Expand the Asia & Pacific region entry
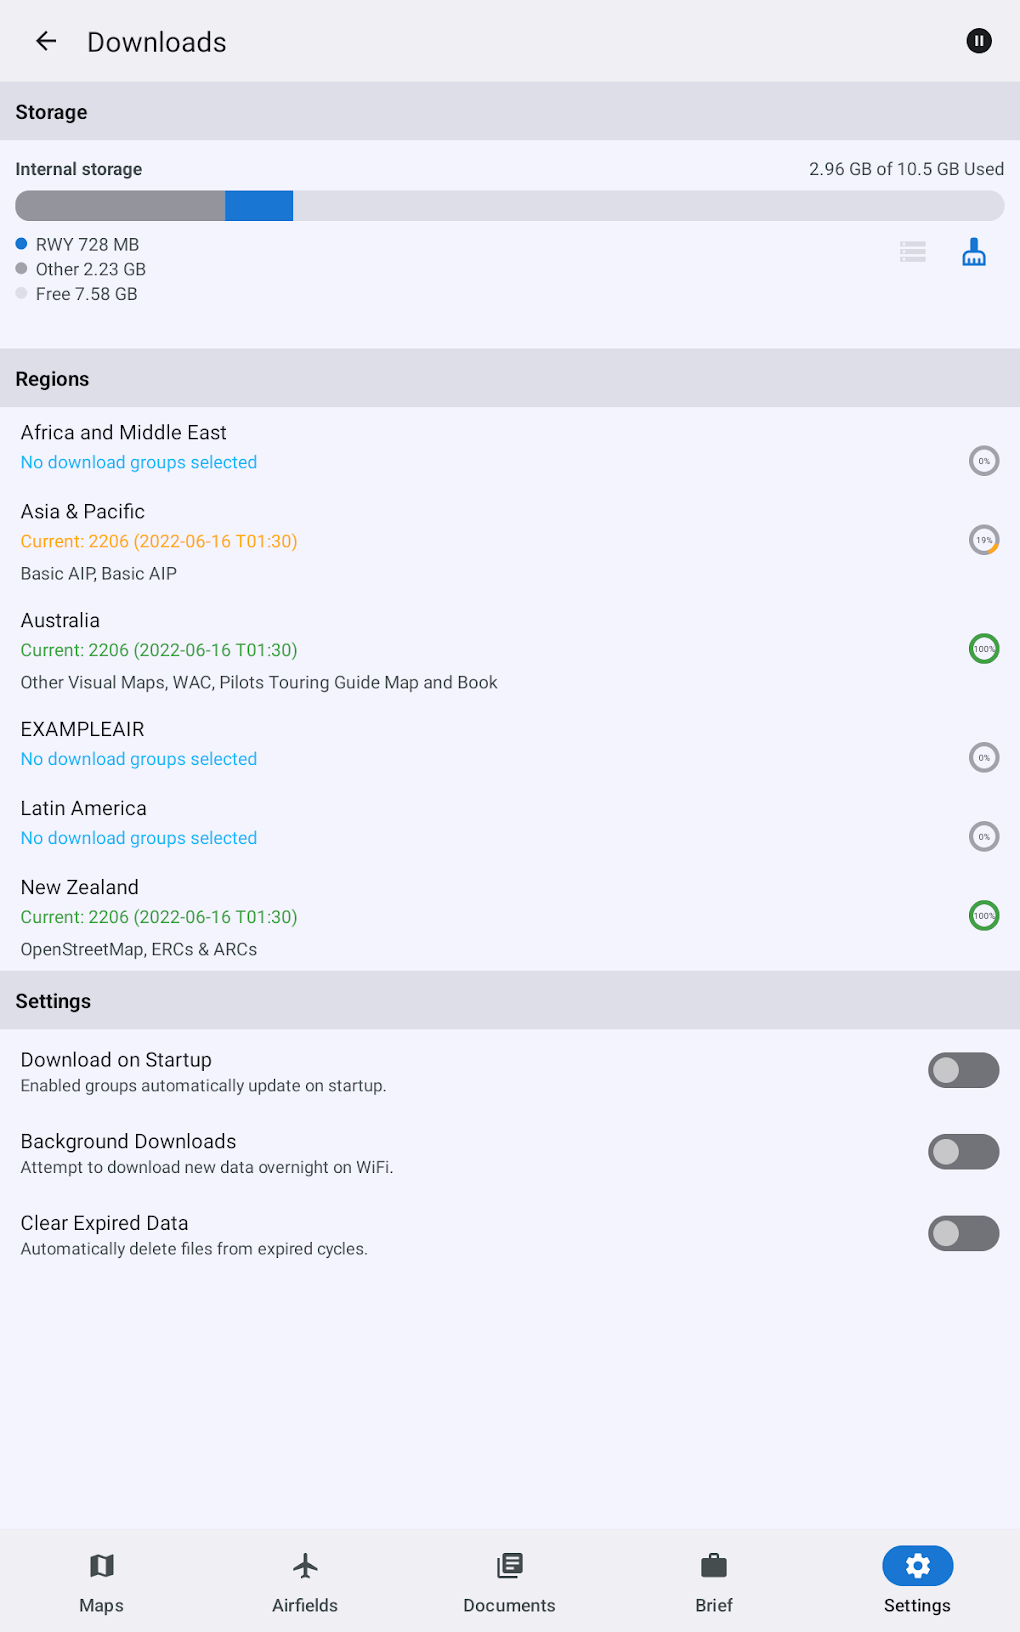1020x1632 pixels. coord(83,512)
